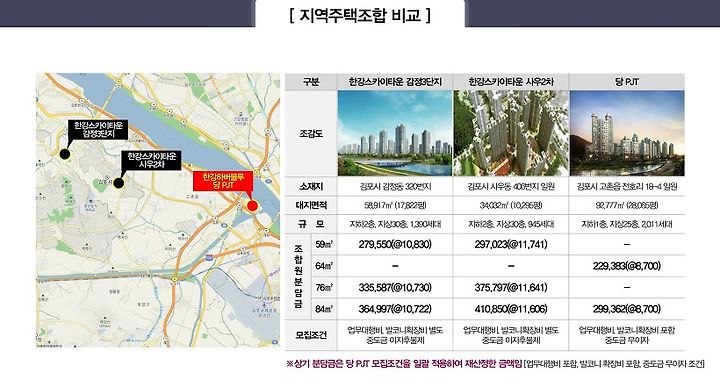Screen dimensions: 720x387
Task: Click the 84㎡ size label
Action: (324, 309)
